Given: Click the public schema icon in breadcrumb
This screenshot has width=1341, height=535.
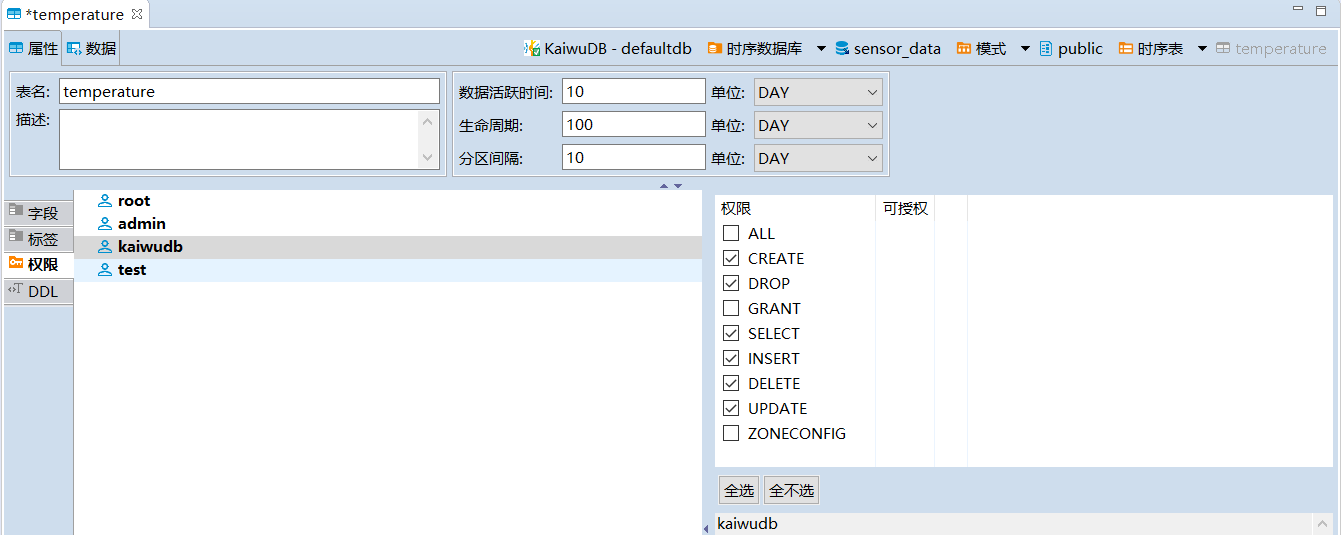Looking at the screenshot, I should 1046,48.
